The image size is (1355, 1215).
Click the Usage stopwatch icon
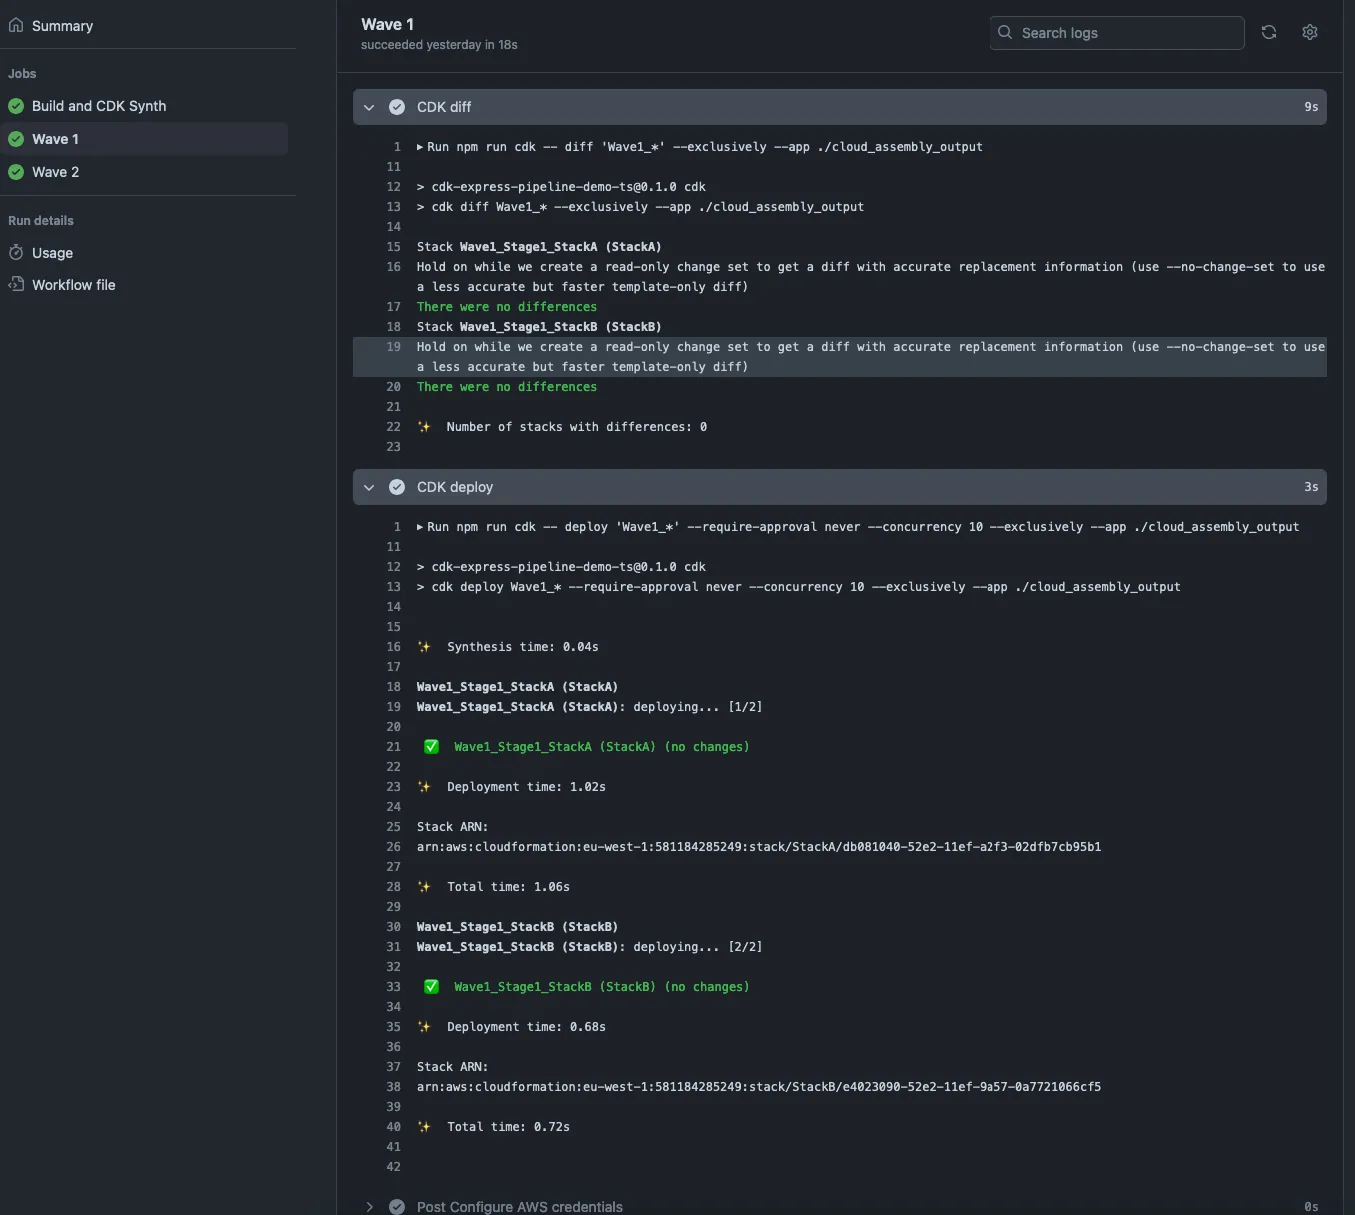click(16, 252)
